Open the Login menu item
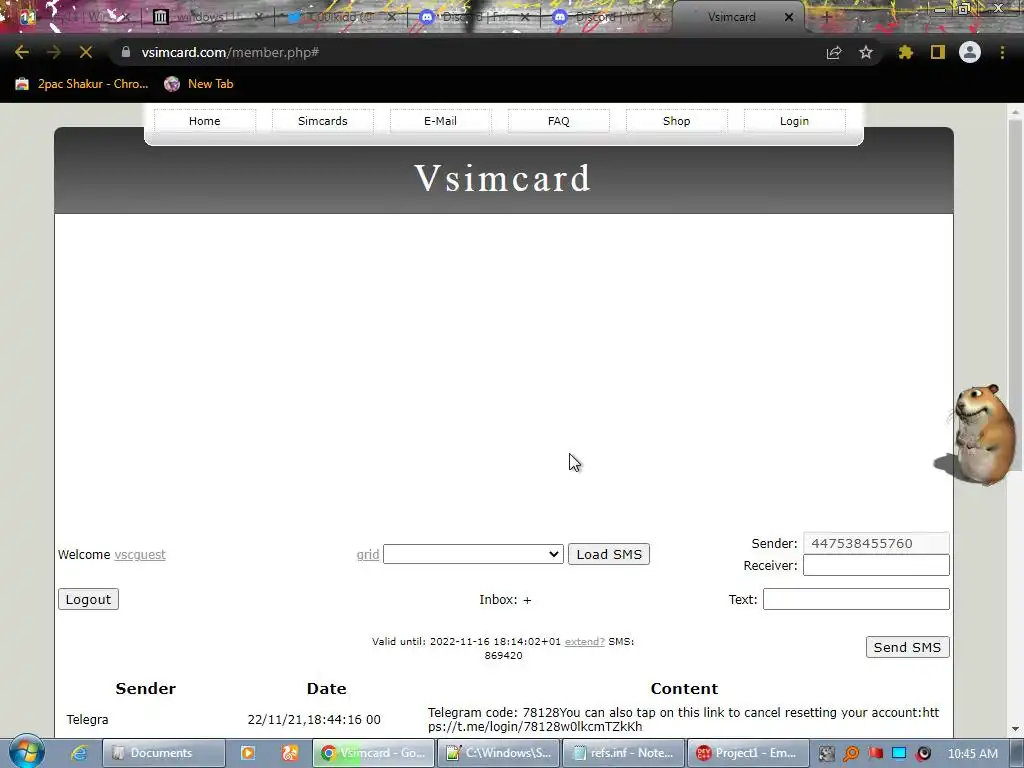The height and width of the screenshot is (768, 1024). [794, 121]
